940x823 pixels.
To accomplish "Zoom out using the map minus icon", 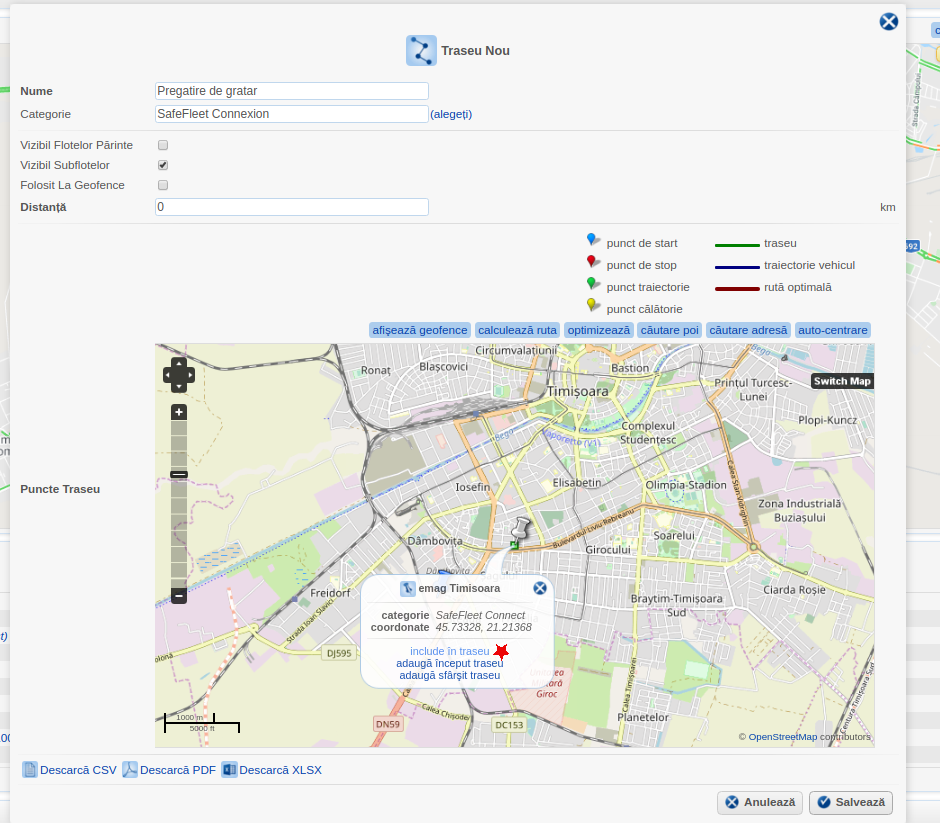I will [178, 595].
